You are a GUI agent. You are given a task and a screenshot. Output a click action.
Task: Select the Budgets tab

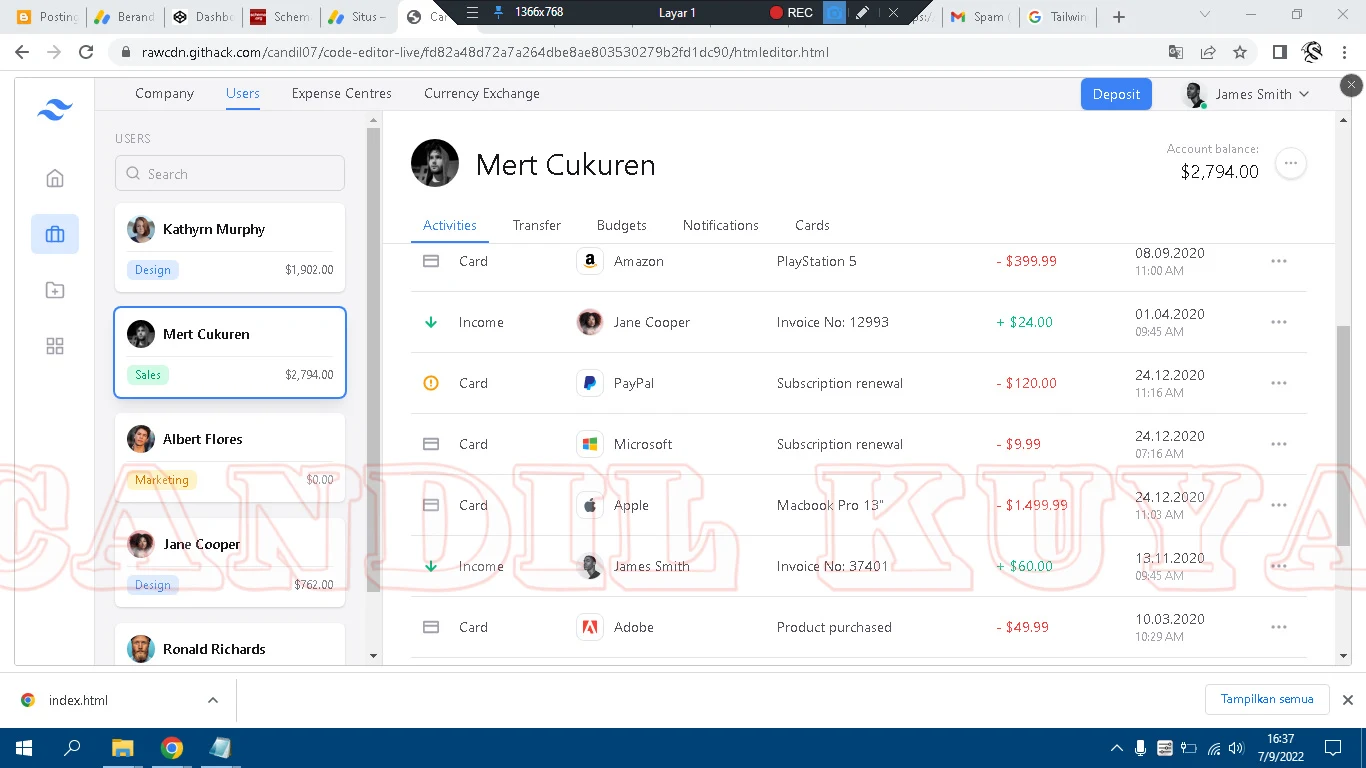click(622, 225)
